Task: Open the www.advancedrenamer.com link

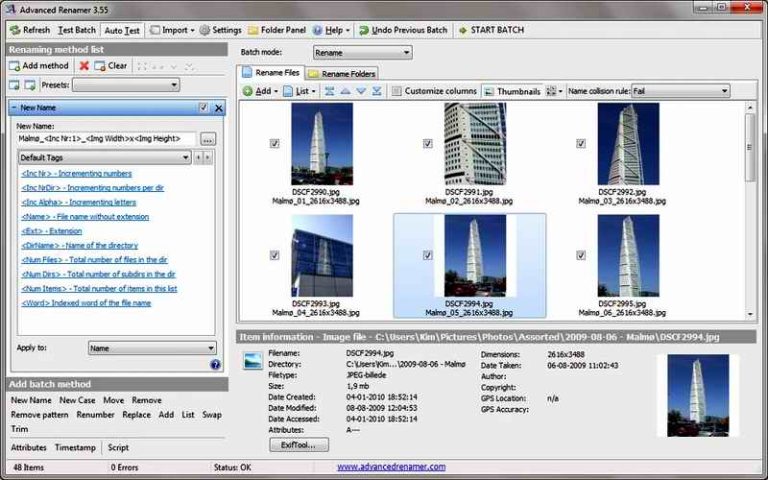Action: (x=391, y=467)
